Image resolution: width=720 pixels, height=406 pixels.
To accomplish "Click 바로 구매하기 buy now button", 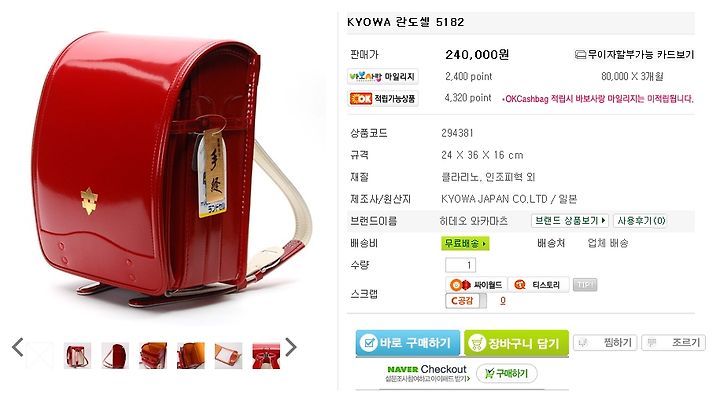I will (x=408, y=343).
